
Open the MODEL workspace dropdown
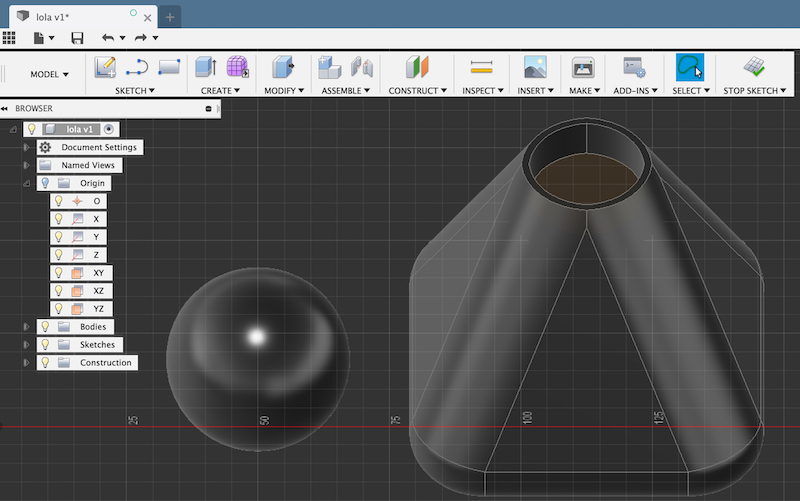49,74
